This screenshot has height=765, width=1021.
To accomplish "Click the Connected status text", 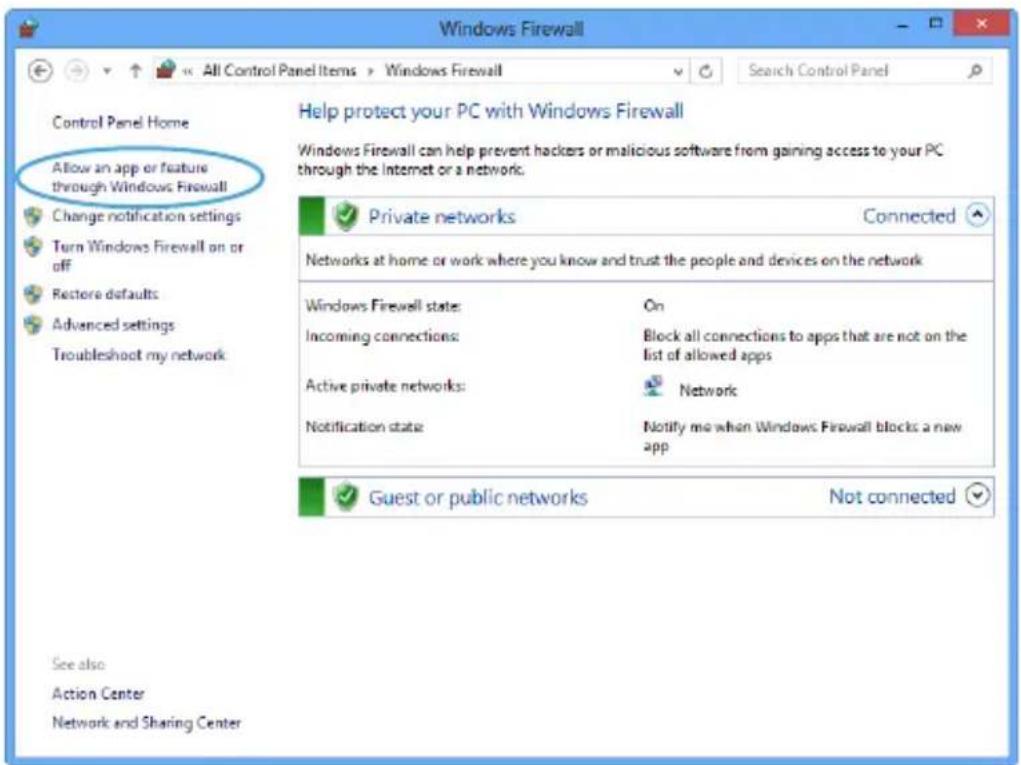I will click(909, 216).
